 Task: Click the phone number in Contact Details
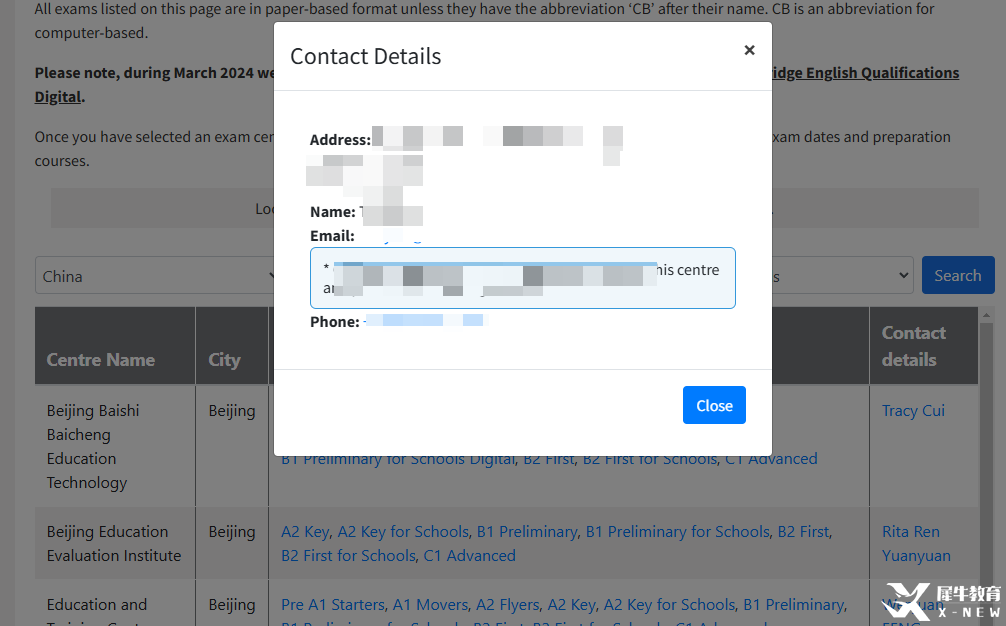[x=425, y=321]
